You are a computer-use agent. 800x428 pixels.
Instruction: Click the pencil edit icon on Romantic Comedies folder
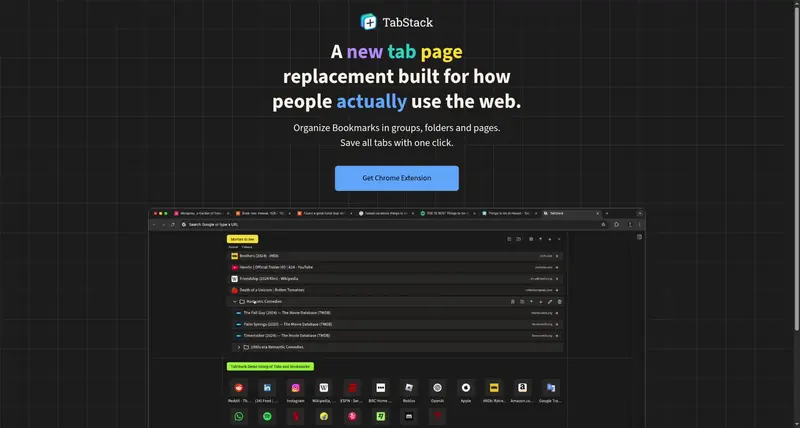tap(550, 301)
